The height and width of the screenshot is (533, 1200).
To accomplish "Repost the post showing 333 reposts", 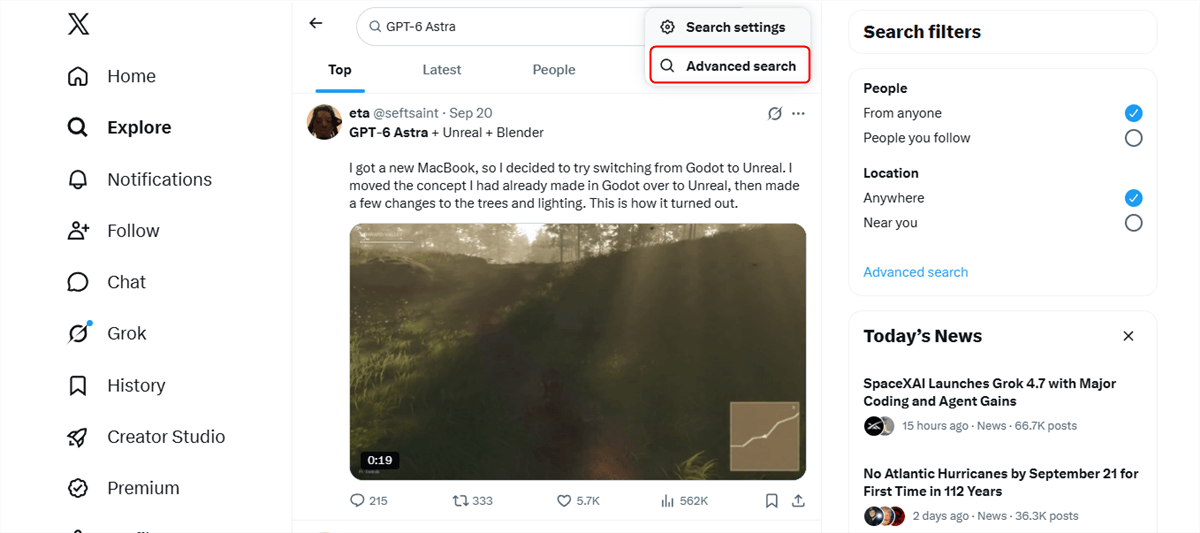I will point(473,500).
